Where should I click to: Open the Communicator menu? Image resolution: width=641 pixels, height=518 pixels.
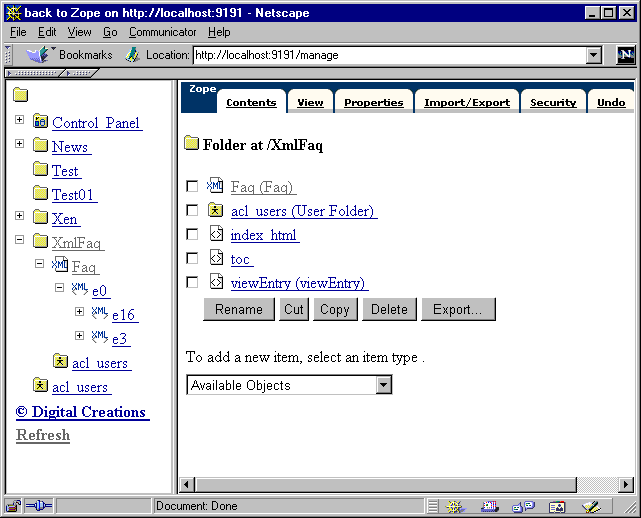tap(162, 32)
